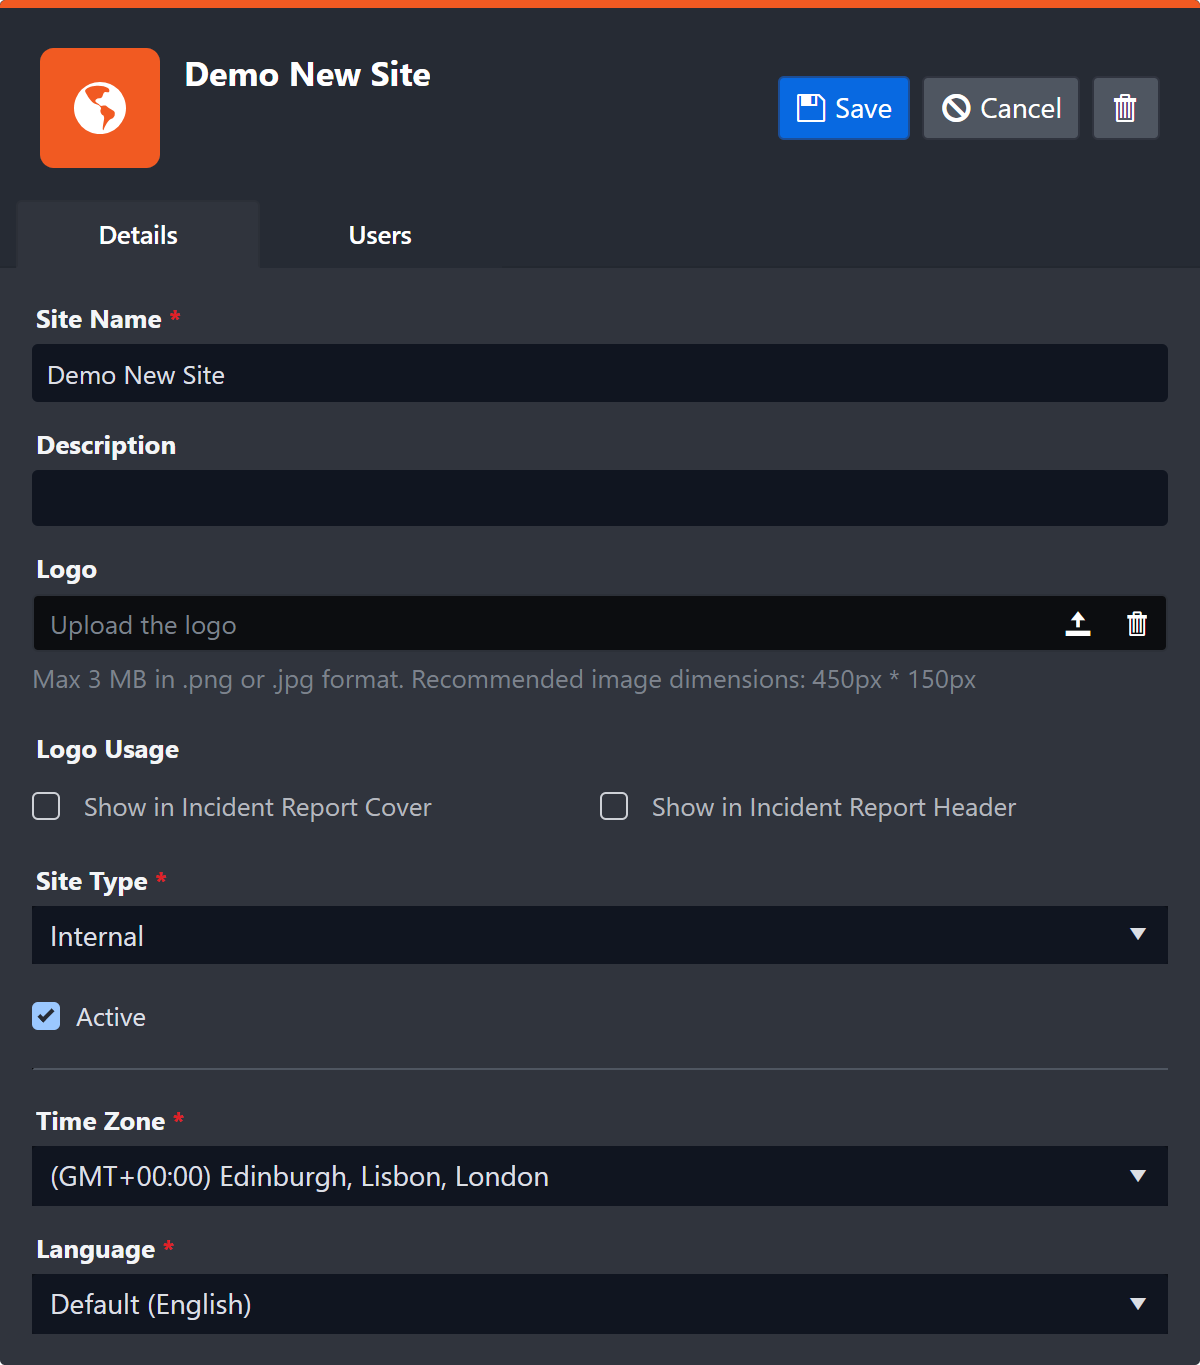Click the prohibition icon on Cancel

(x=957, y=107)
